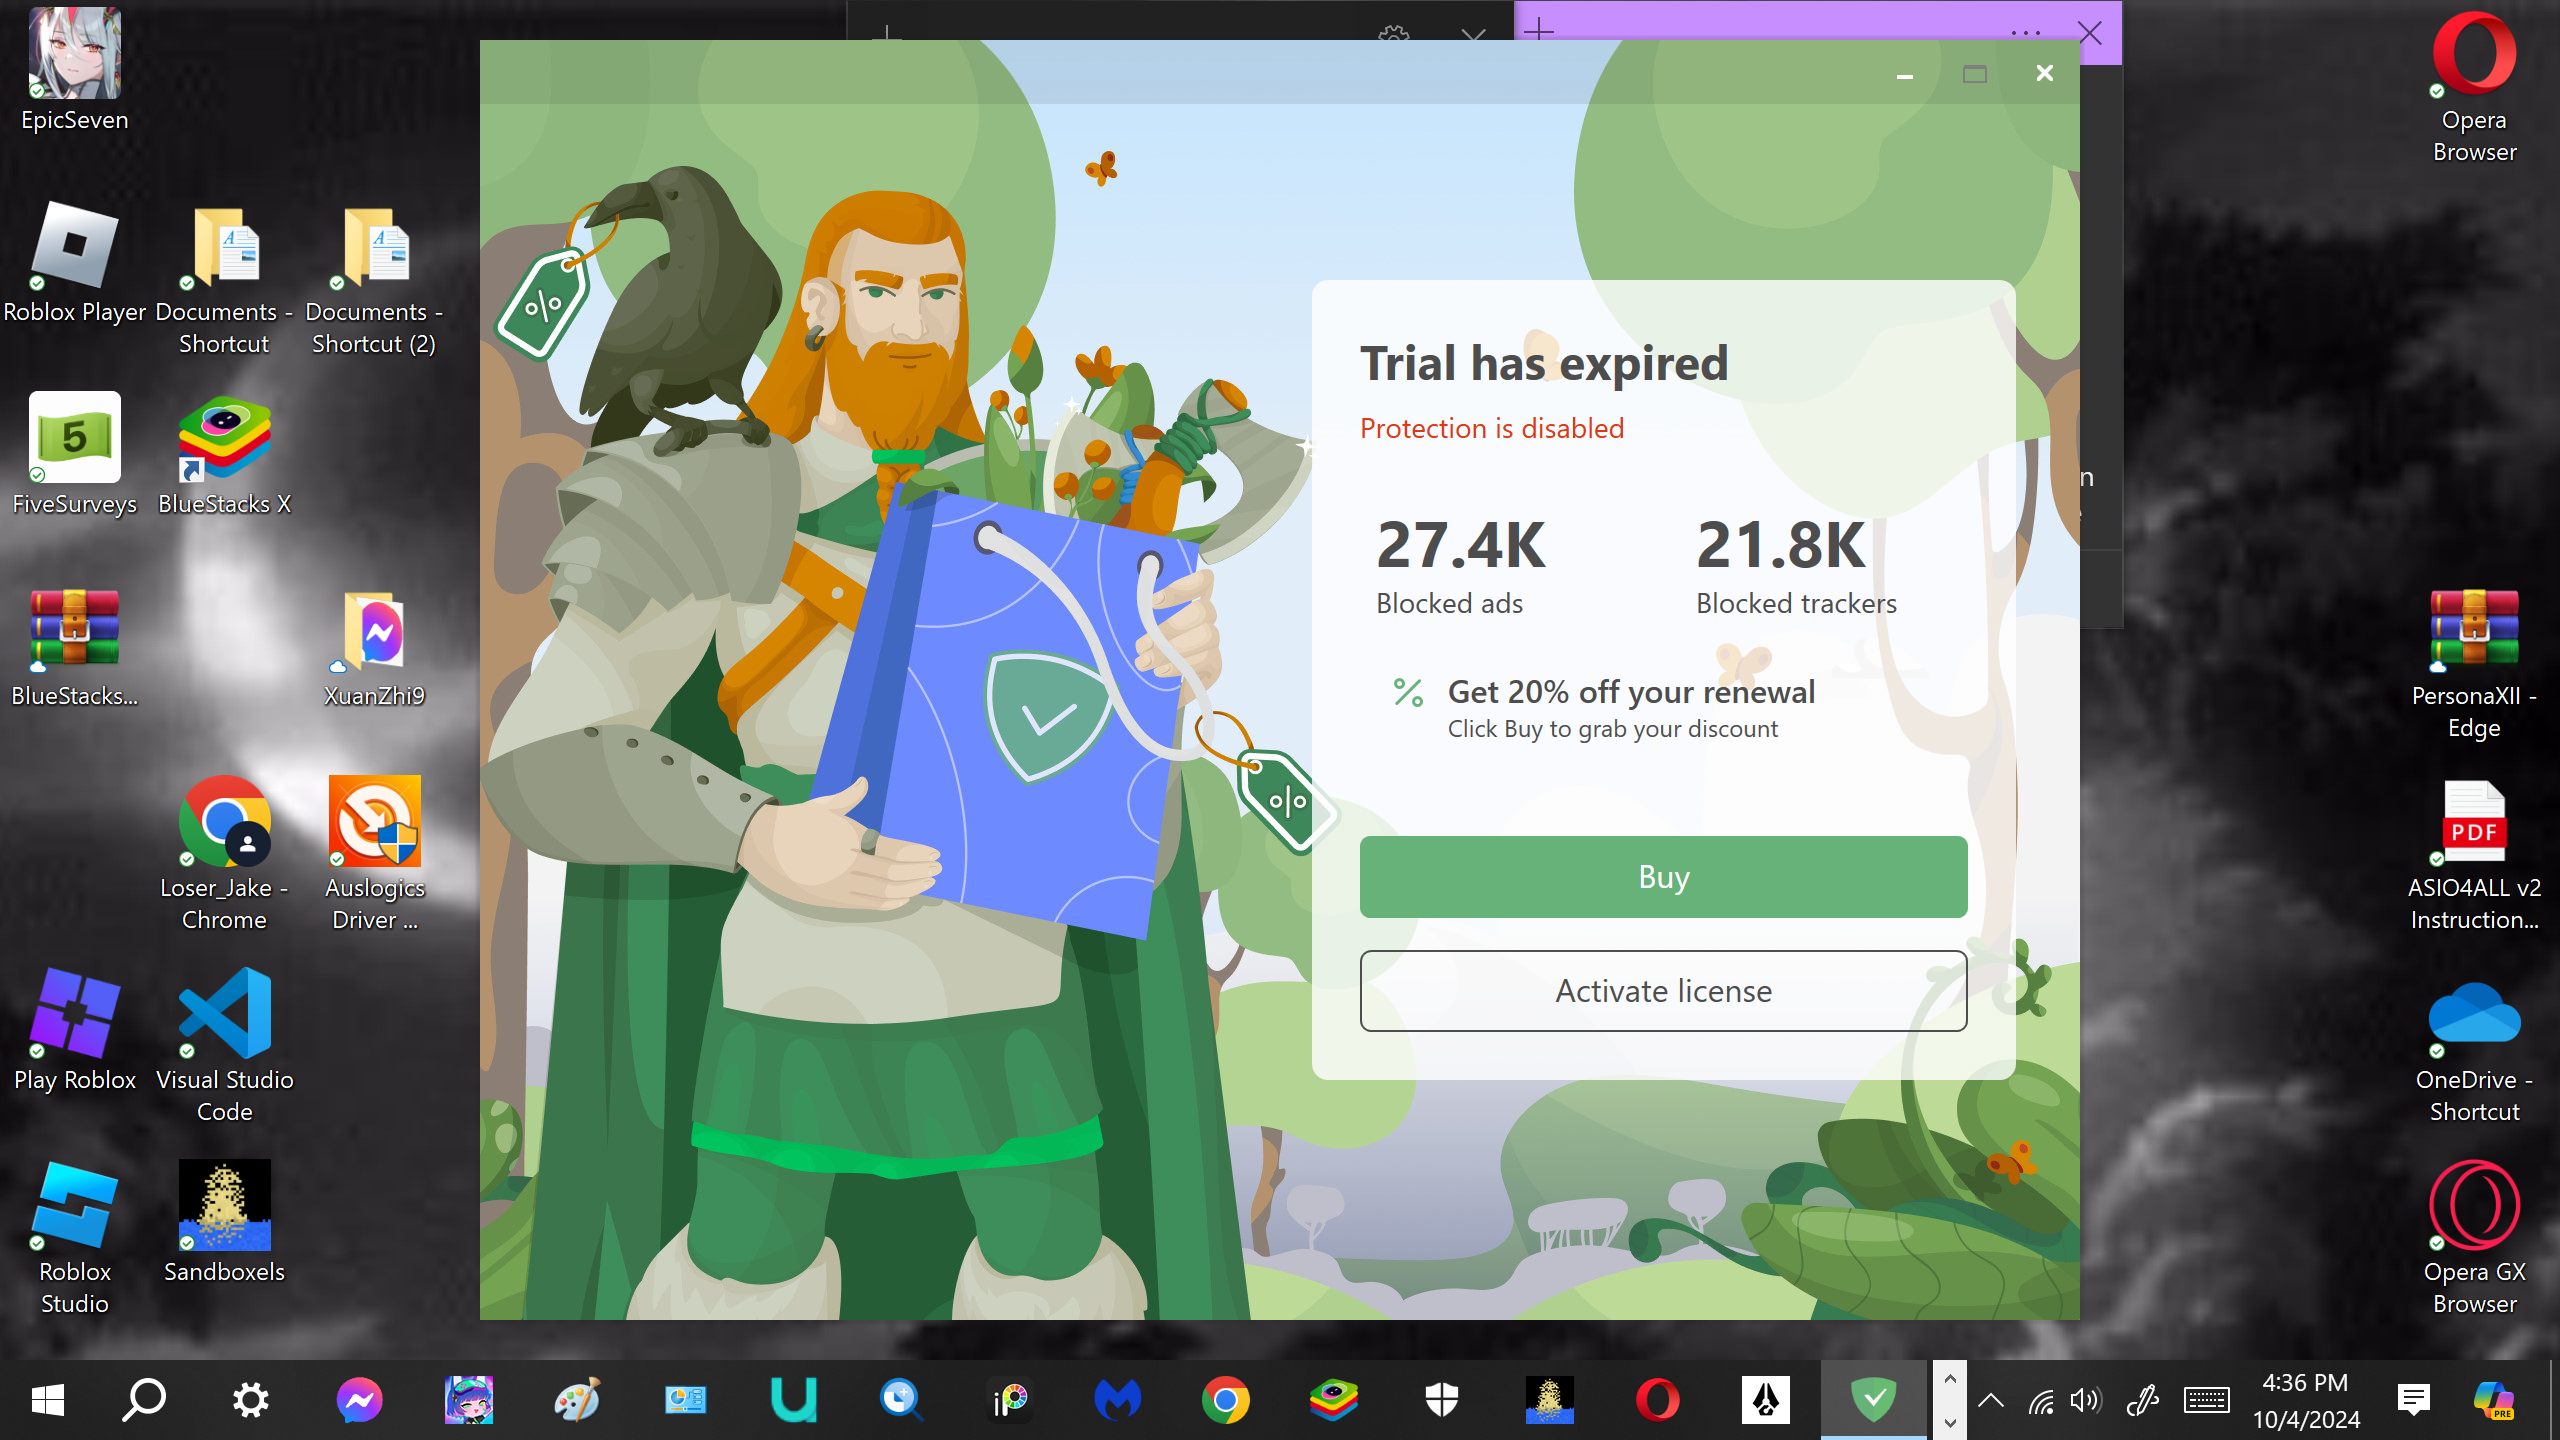The width and height of the screenshot is (2560, 1440).
Task: Select the Loser_Jake - Chrome shortcut
Action: click(x=225, y=854)
